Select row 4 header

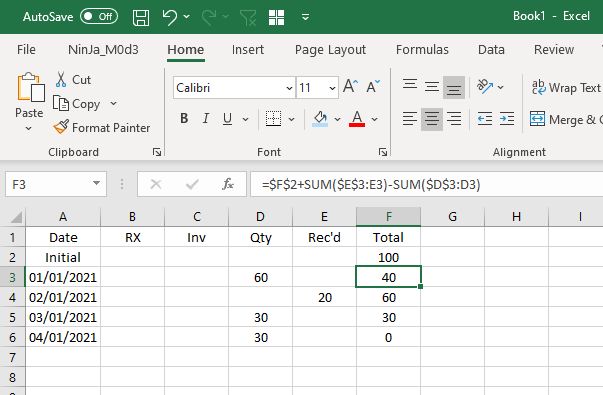(x=12, y=297)
